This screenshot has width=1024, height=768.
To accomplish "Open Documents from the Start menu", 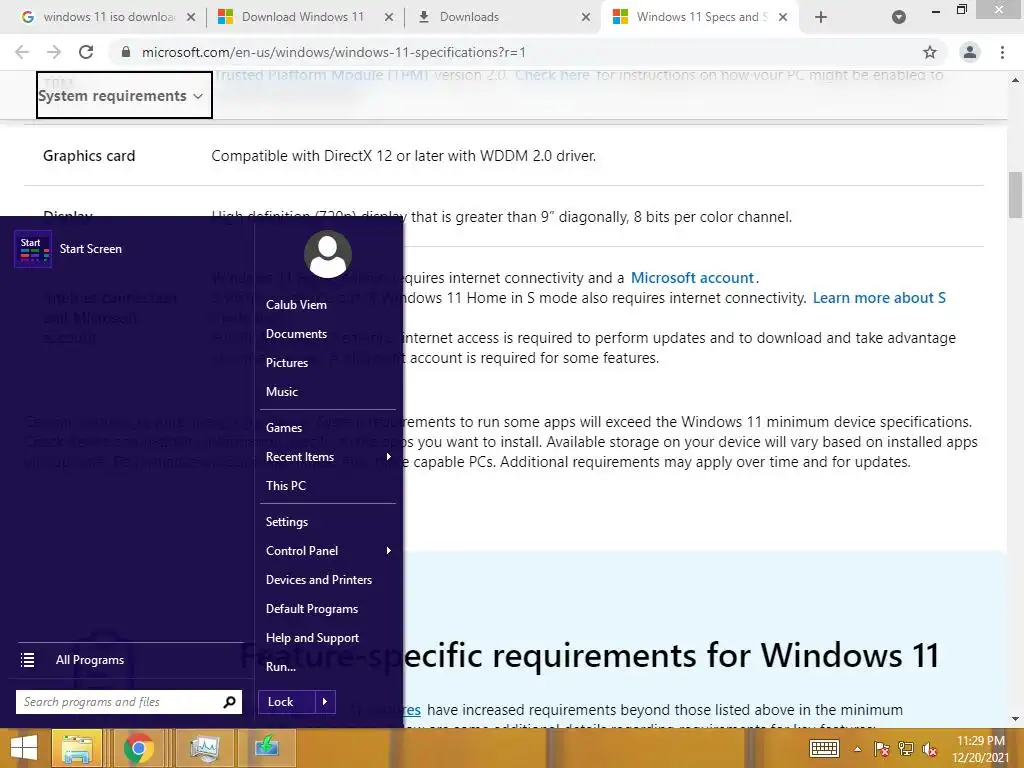I will [x=296, y=334].
